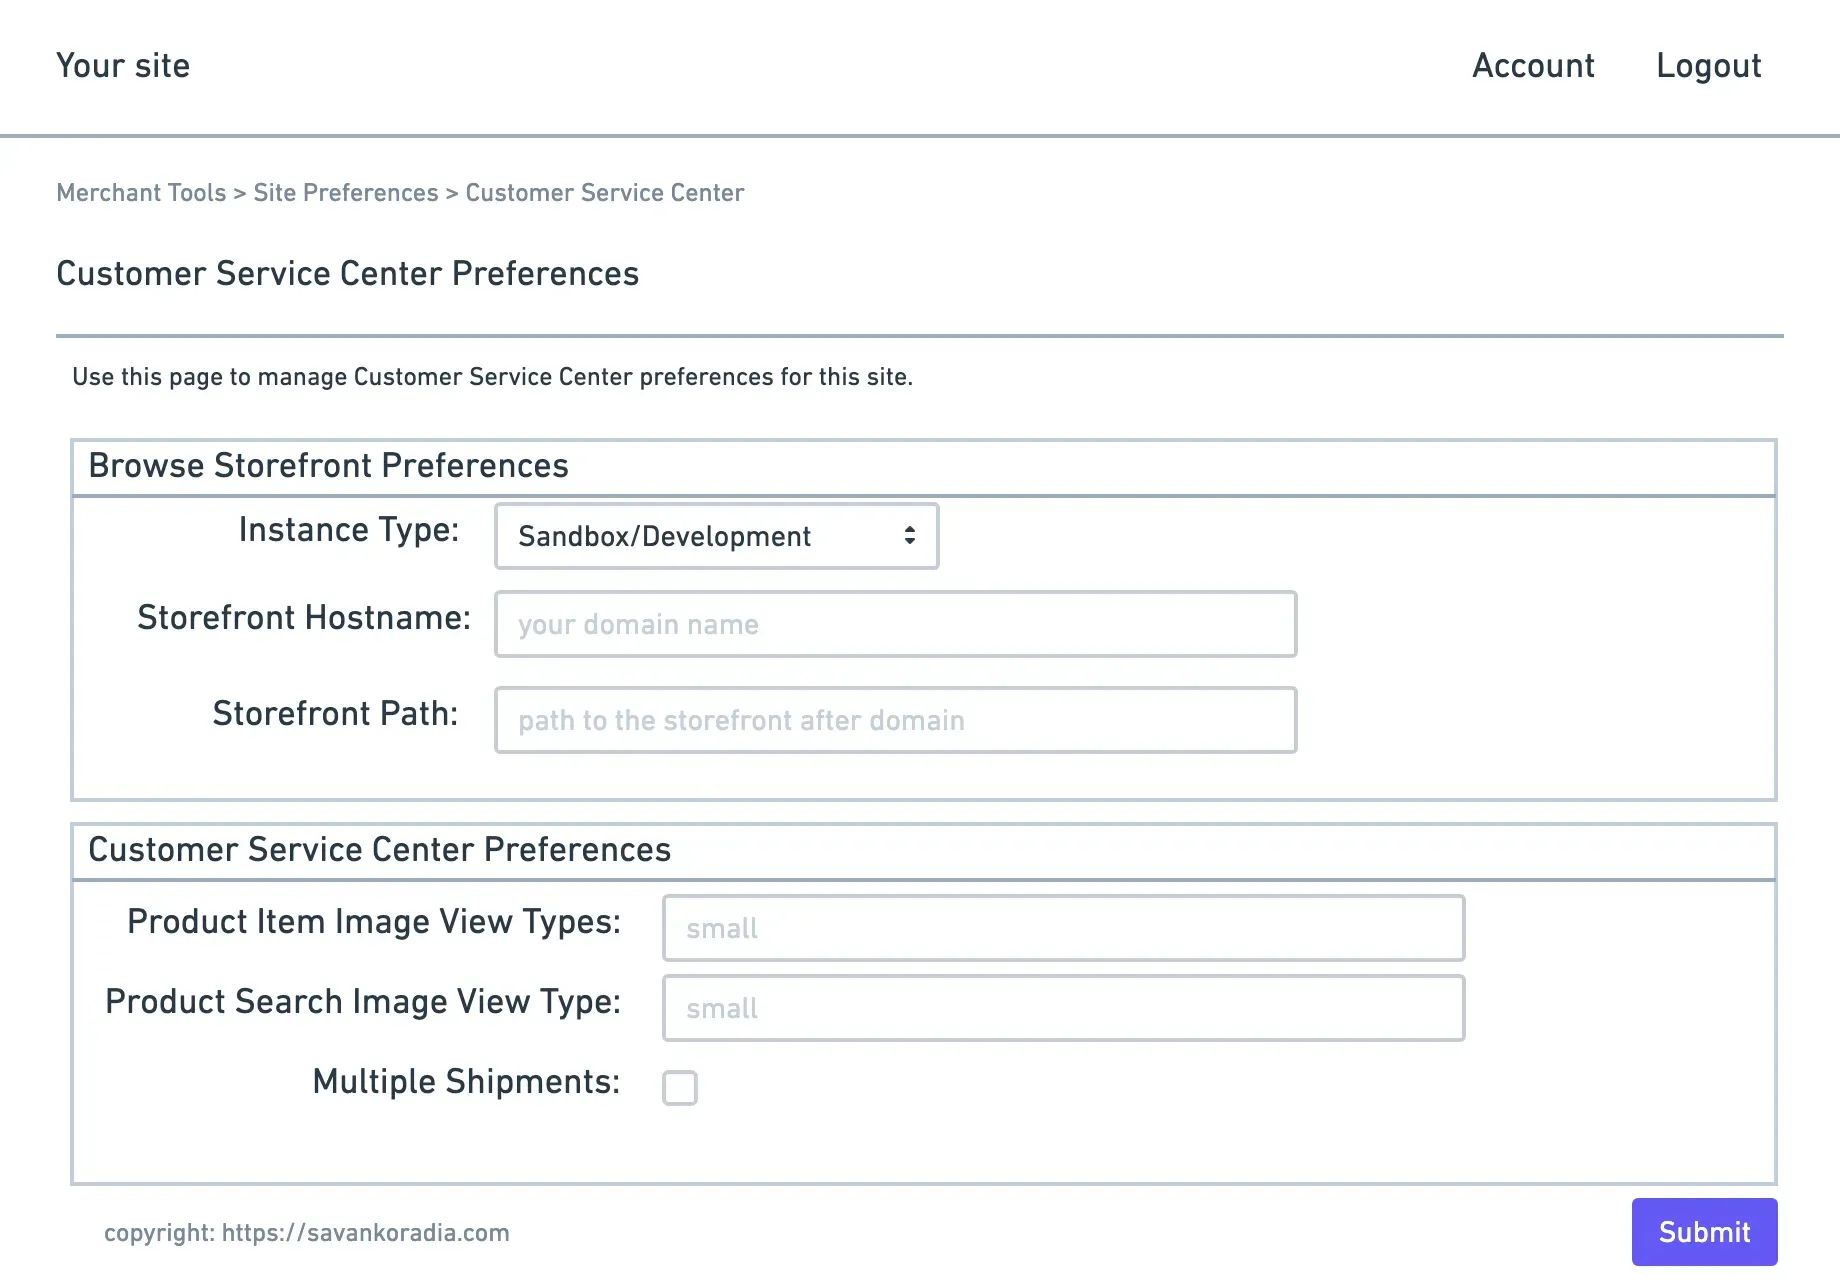Toggle the Multiple Shipments checkbox
Screen dimensions: 1840x1280
point(680,1087)
